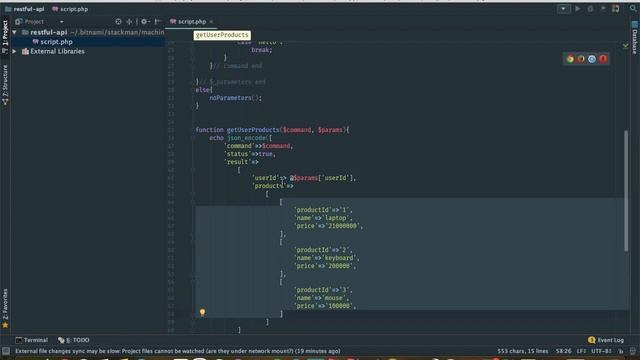This screenshot has width=640, height=360.
Task: Click the status bar sync warning message
Action: coord(178,351)
